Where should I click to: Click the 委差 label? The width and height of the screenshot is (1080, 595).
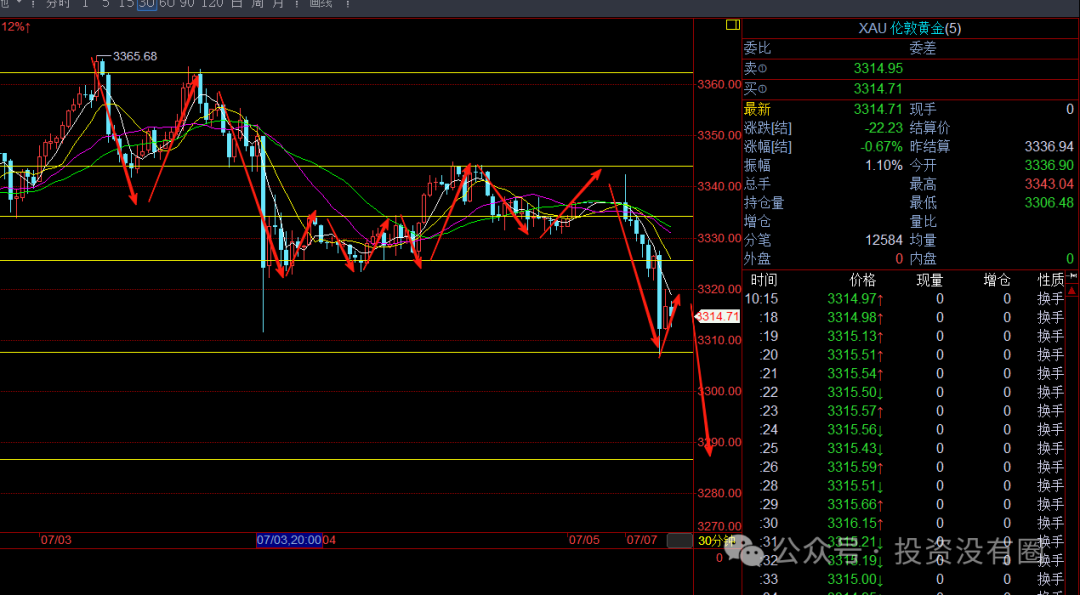pyautogui.click(x=923, y=48)
